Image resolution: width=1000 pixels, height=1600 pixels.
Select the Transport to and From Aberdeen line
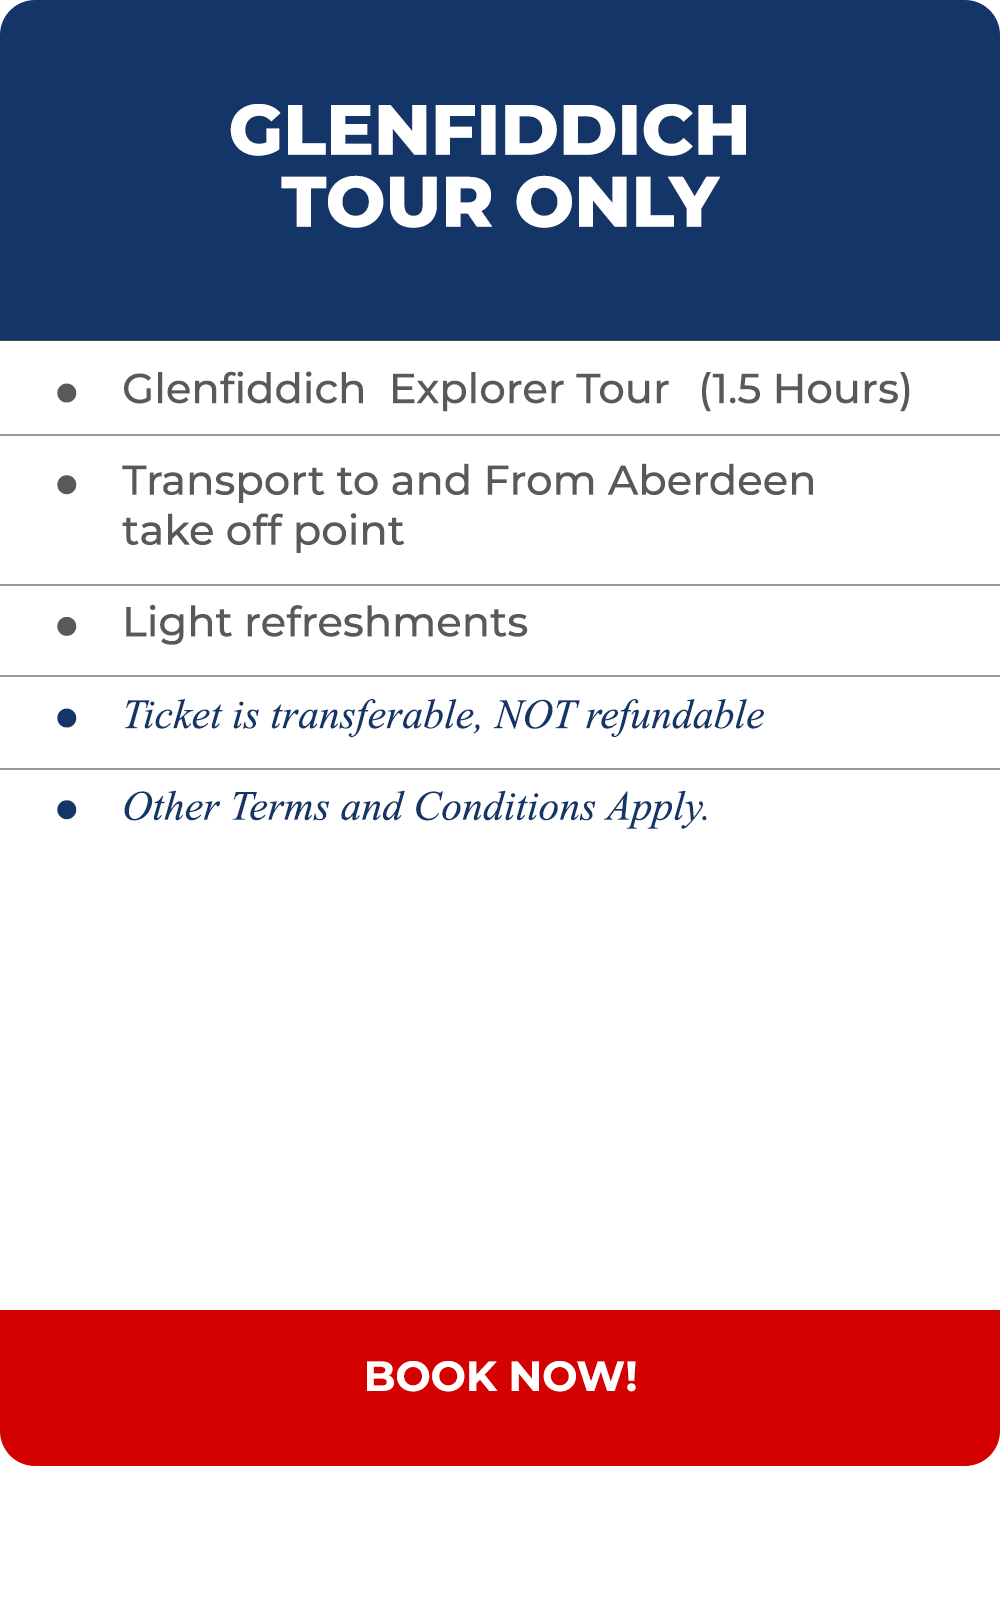469,481
